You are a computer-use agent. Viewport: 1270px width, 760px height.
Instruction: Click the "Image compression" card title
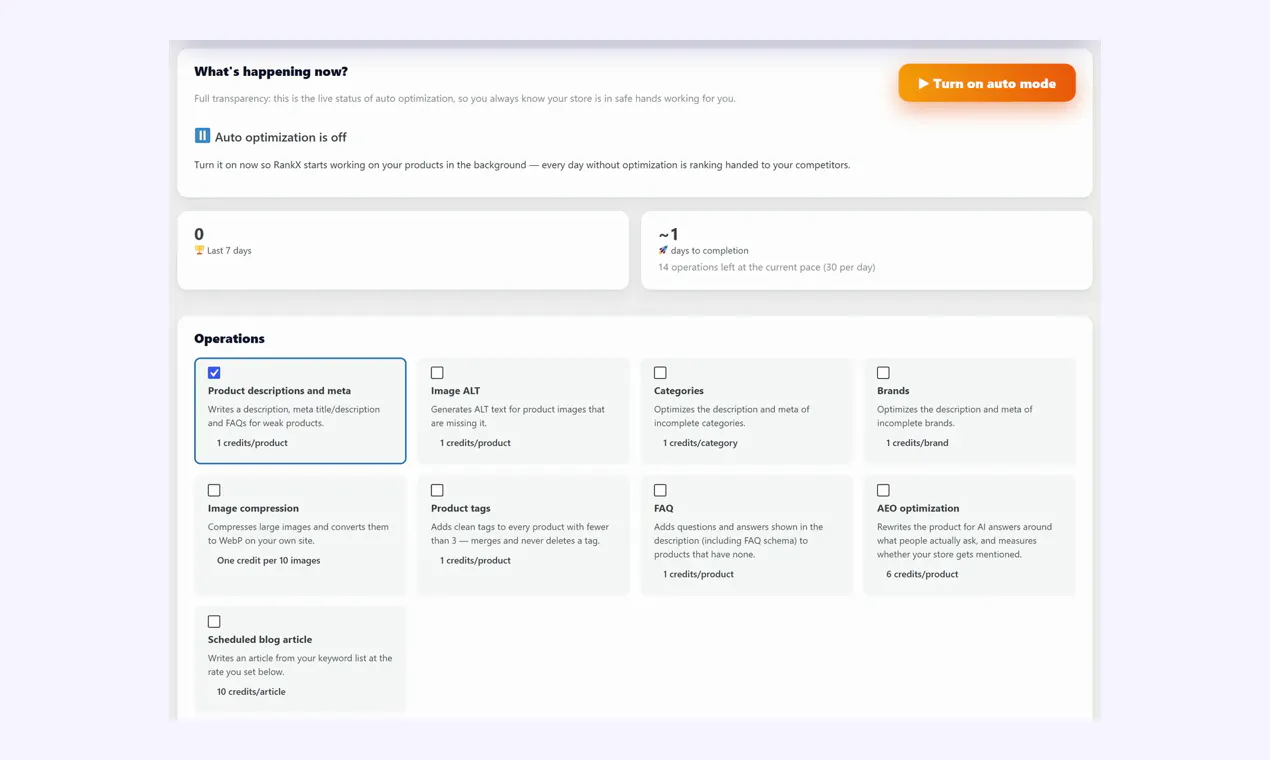click(253, 508)
